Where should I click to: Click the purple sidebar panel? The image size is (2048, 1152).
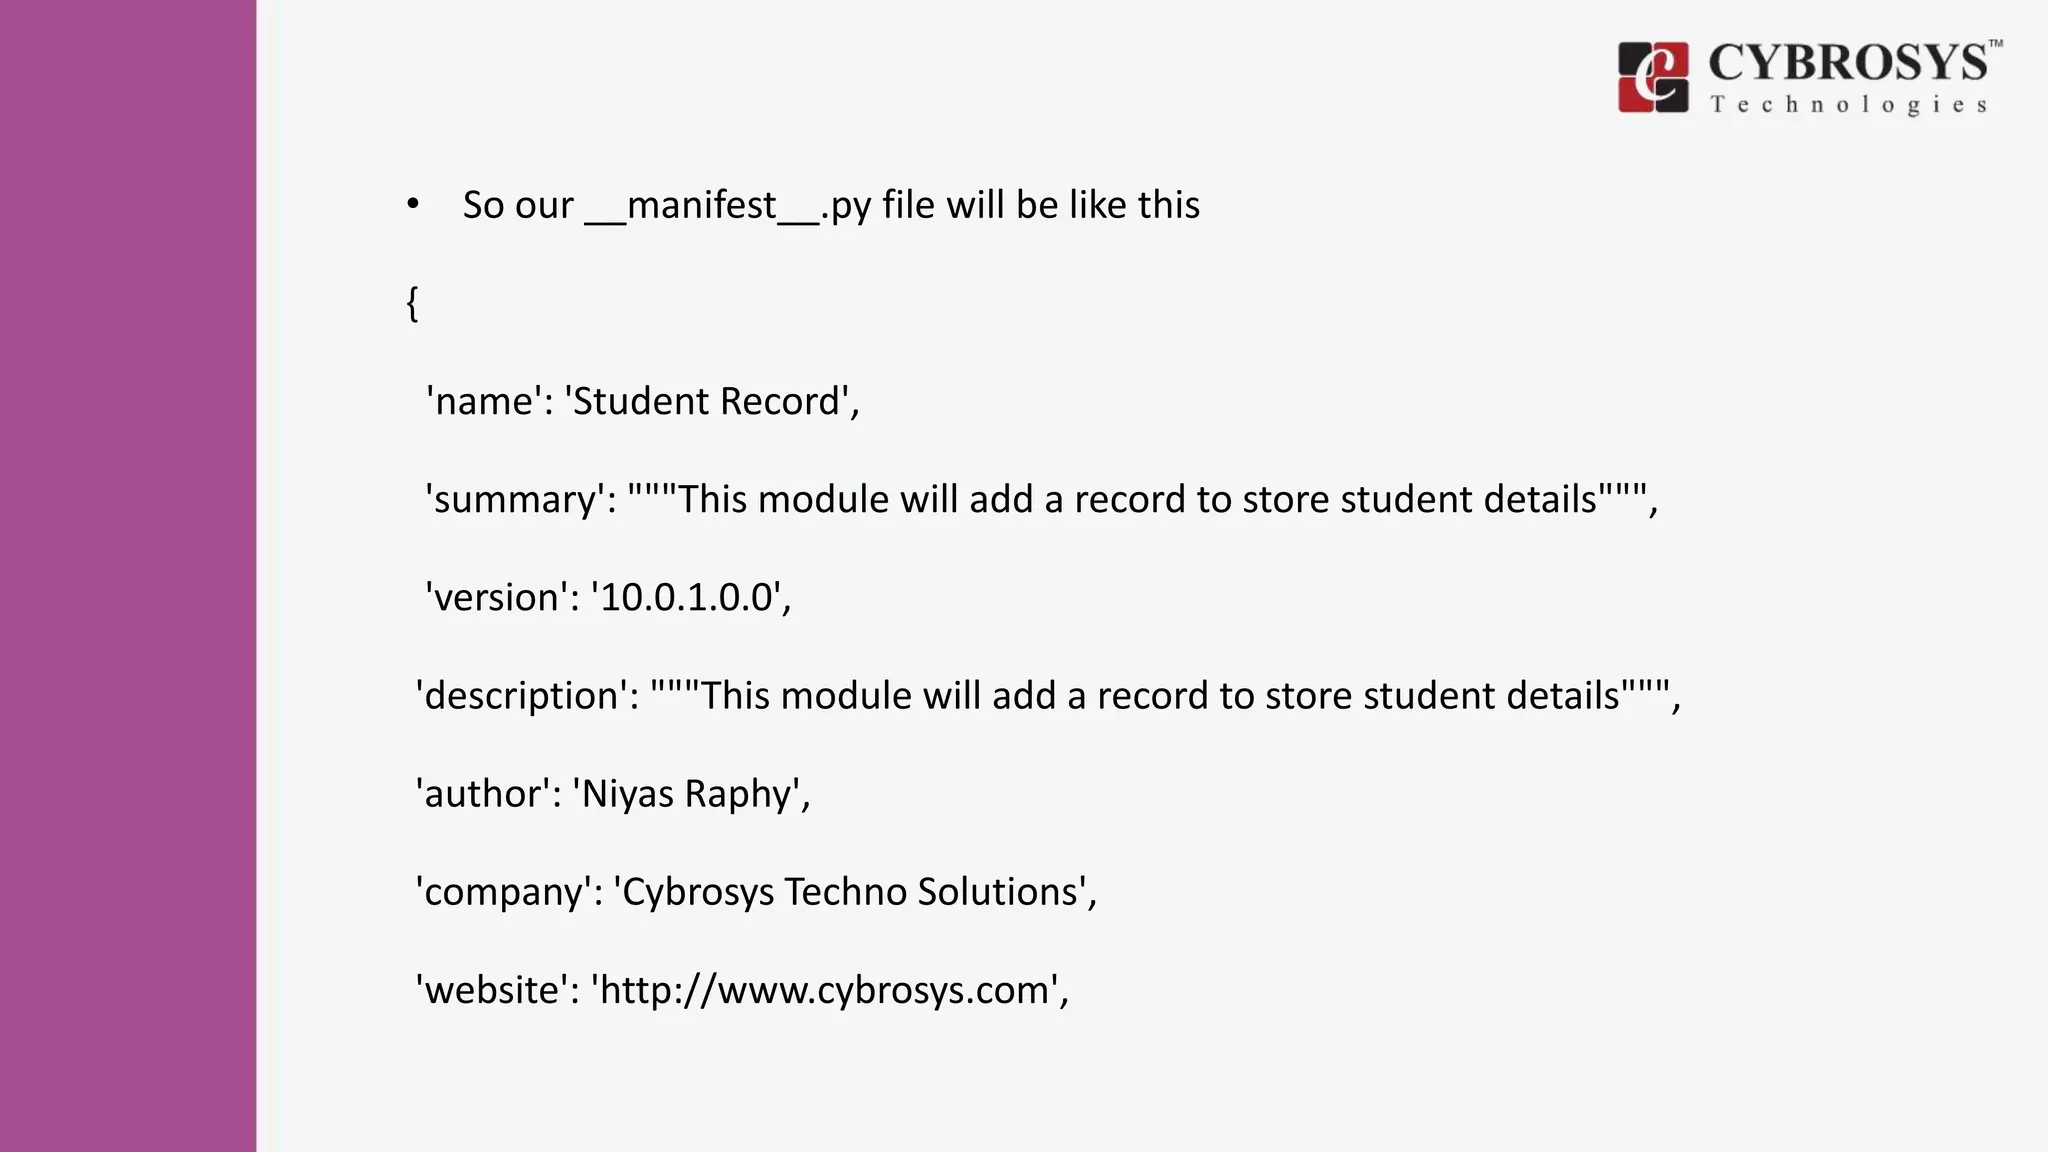tap(128, 576)
